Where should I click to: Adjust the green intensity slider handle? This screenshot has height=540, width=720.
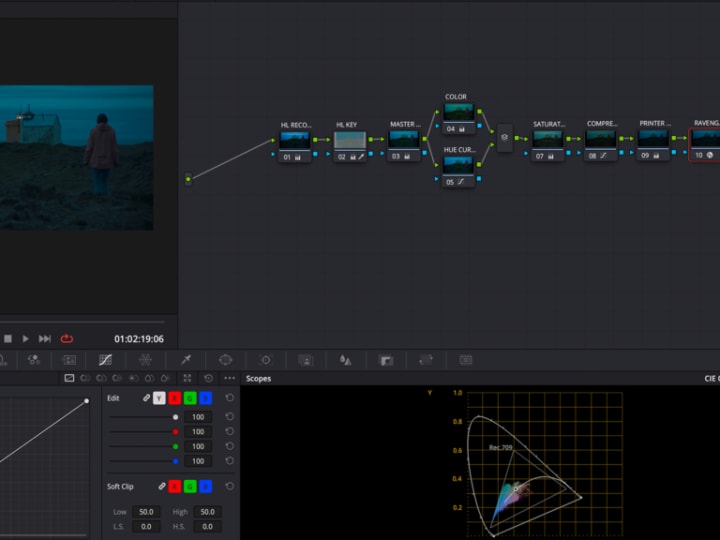click(175, 446)
